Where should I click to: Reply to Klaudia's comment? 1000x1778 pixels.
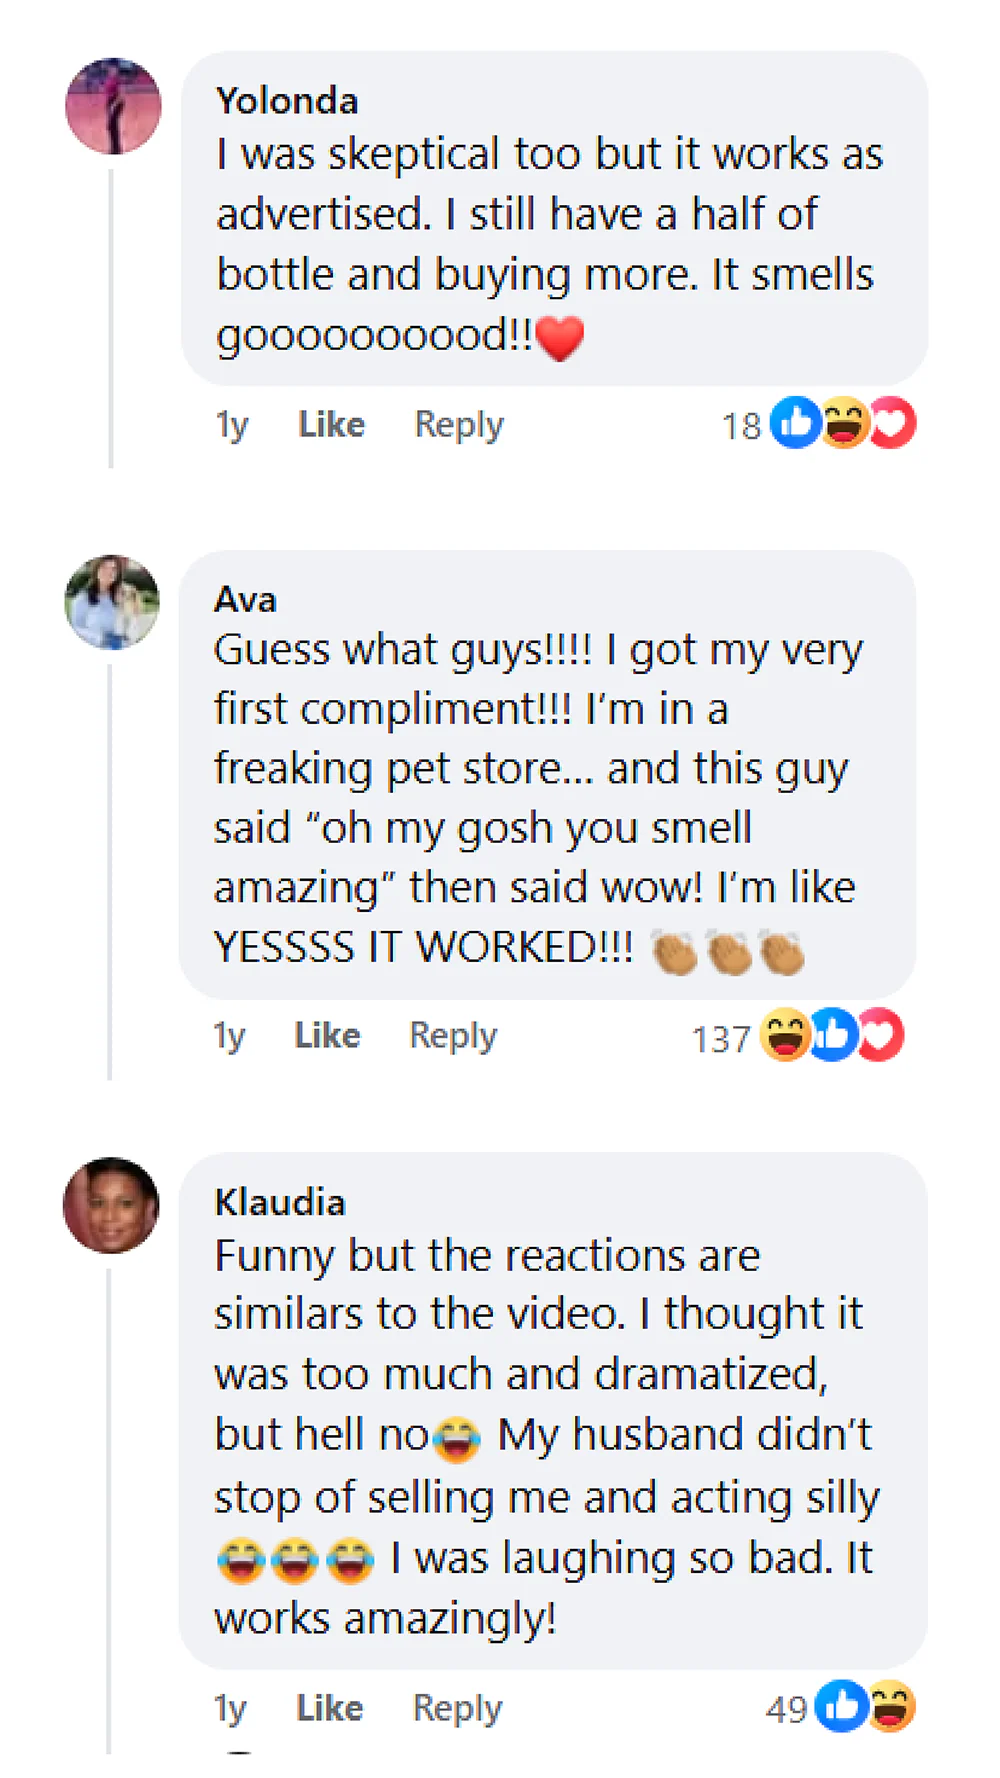[457, 1708]
